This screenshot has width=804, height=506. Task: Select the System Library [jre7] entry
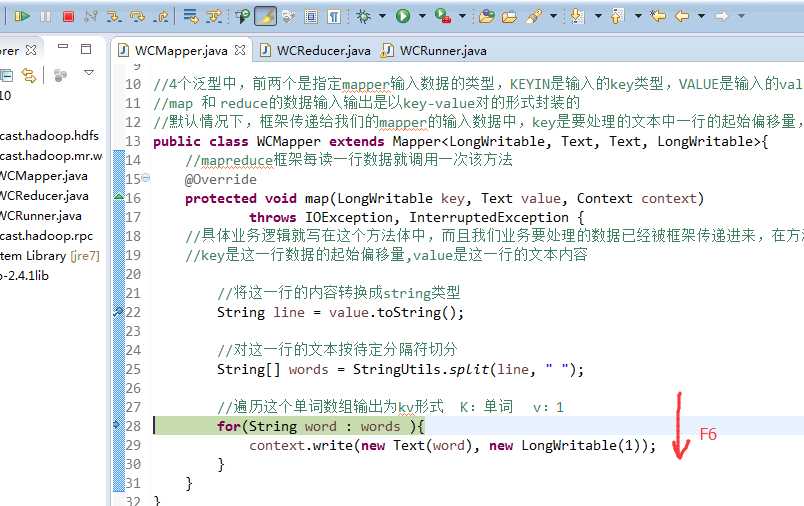[x=50, y=255]
